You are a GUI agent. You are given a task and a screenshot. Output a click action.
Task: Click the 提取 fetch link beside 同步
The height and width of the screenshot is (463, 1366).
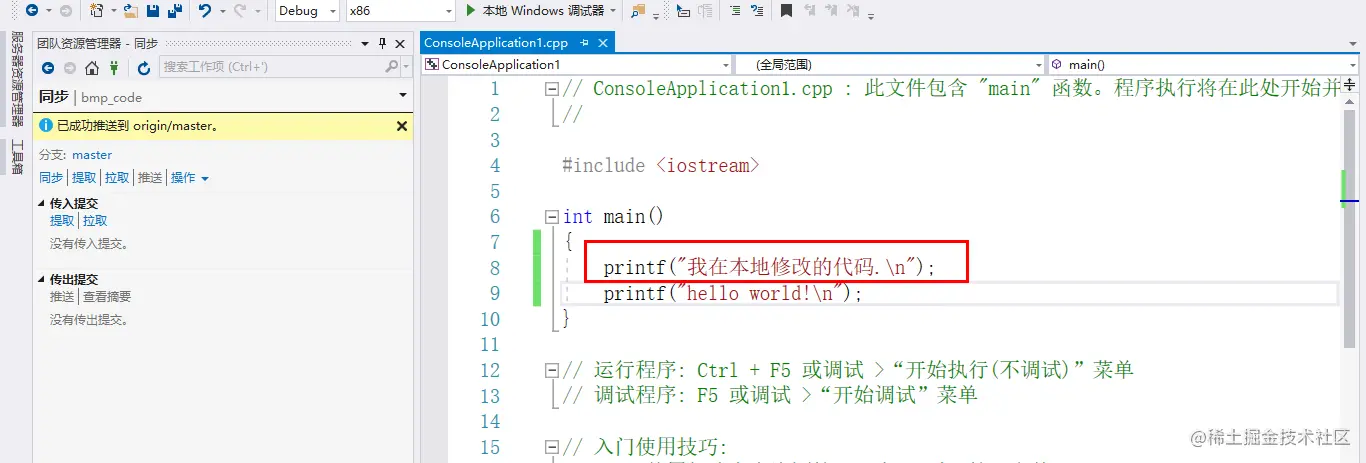[x=84, y=178]
